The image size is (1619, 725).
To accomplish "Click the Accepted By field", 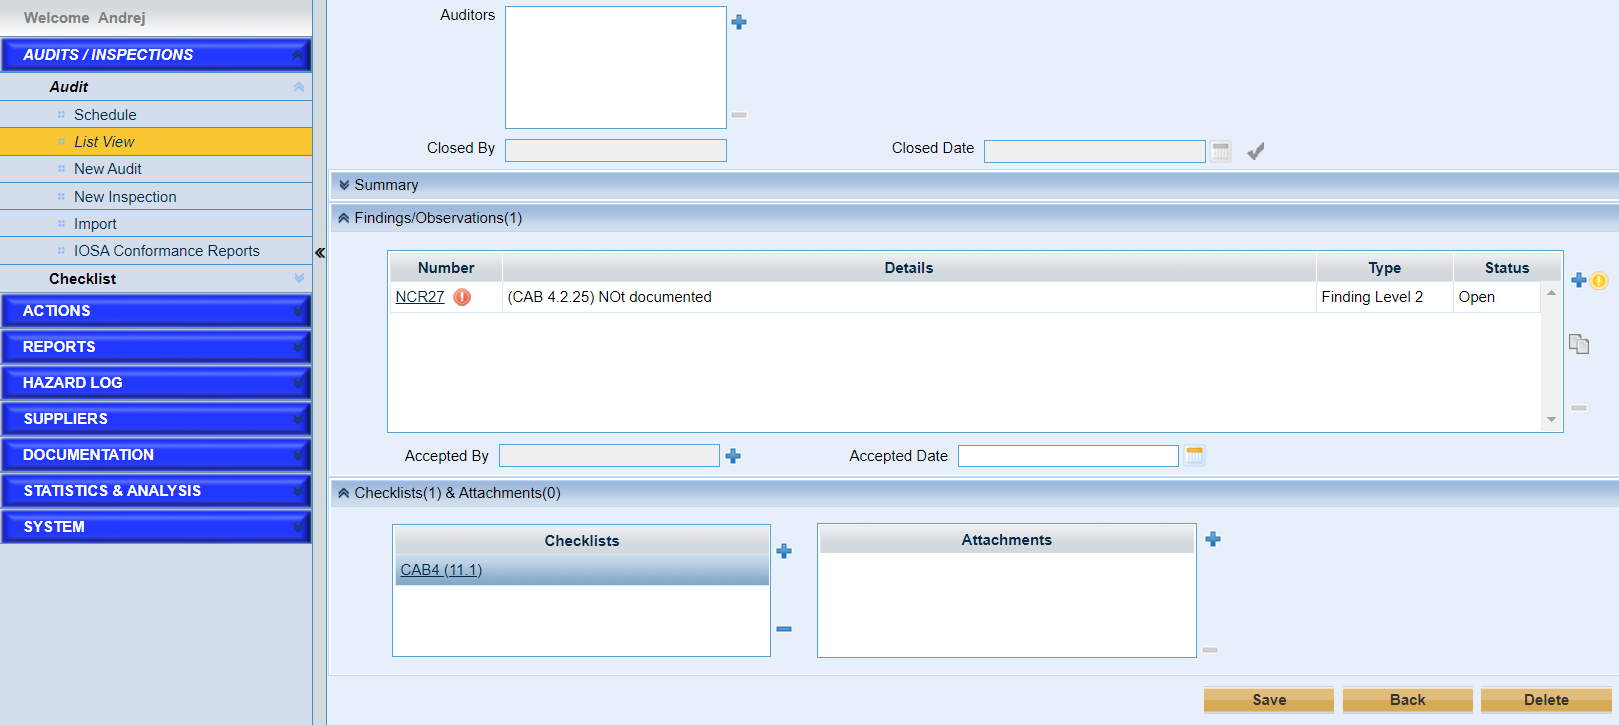I will [609, 456].
